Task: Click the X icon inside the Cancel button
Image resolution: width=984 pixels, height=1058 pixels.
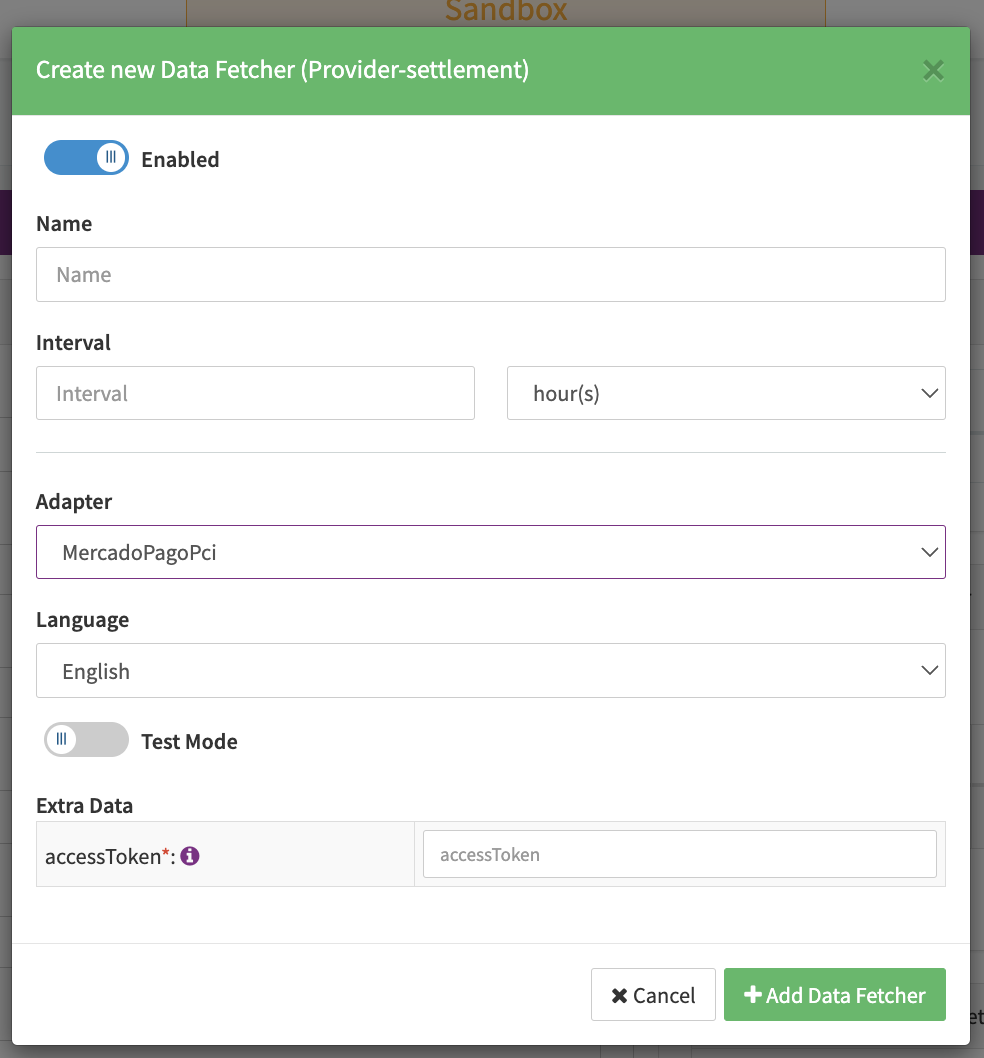Action: pos(619,995)
